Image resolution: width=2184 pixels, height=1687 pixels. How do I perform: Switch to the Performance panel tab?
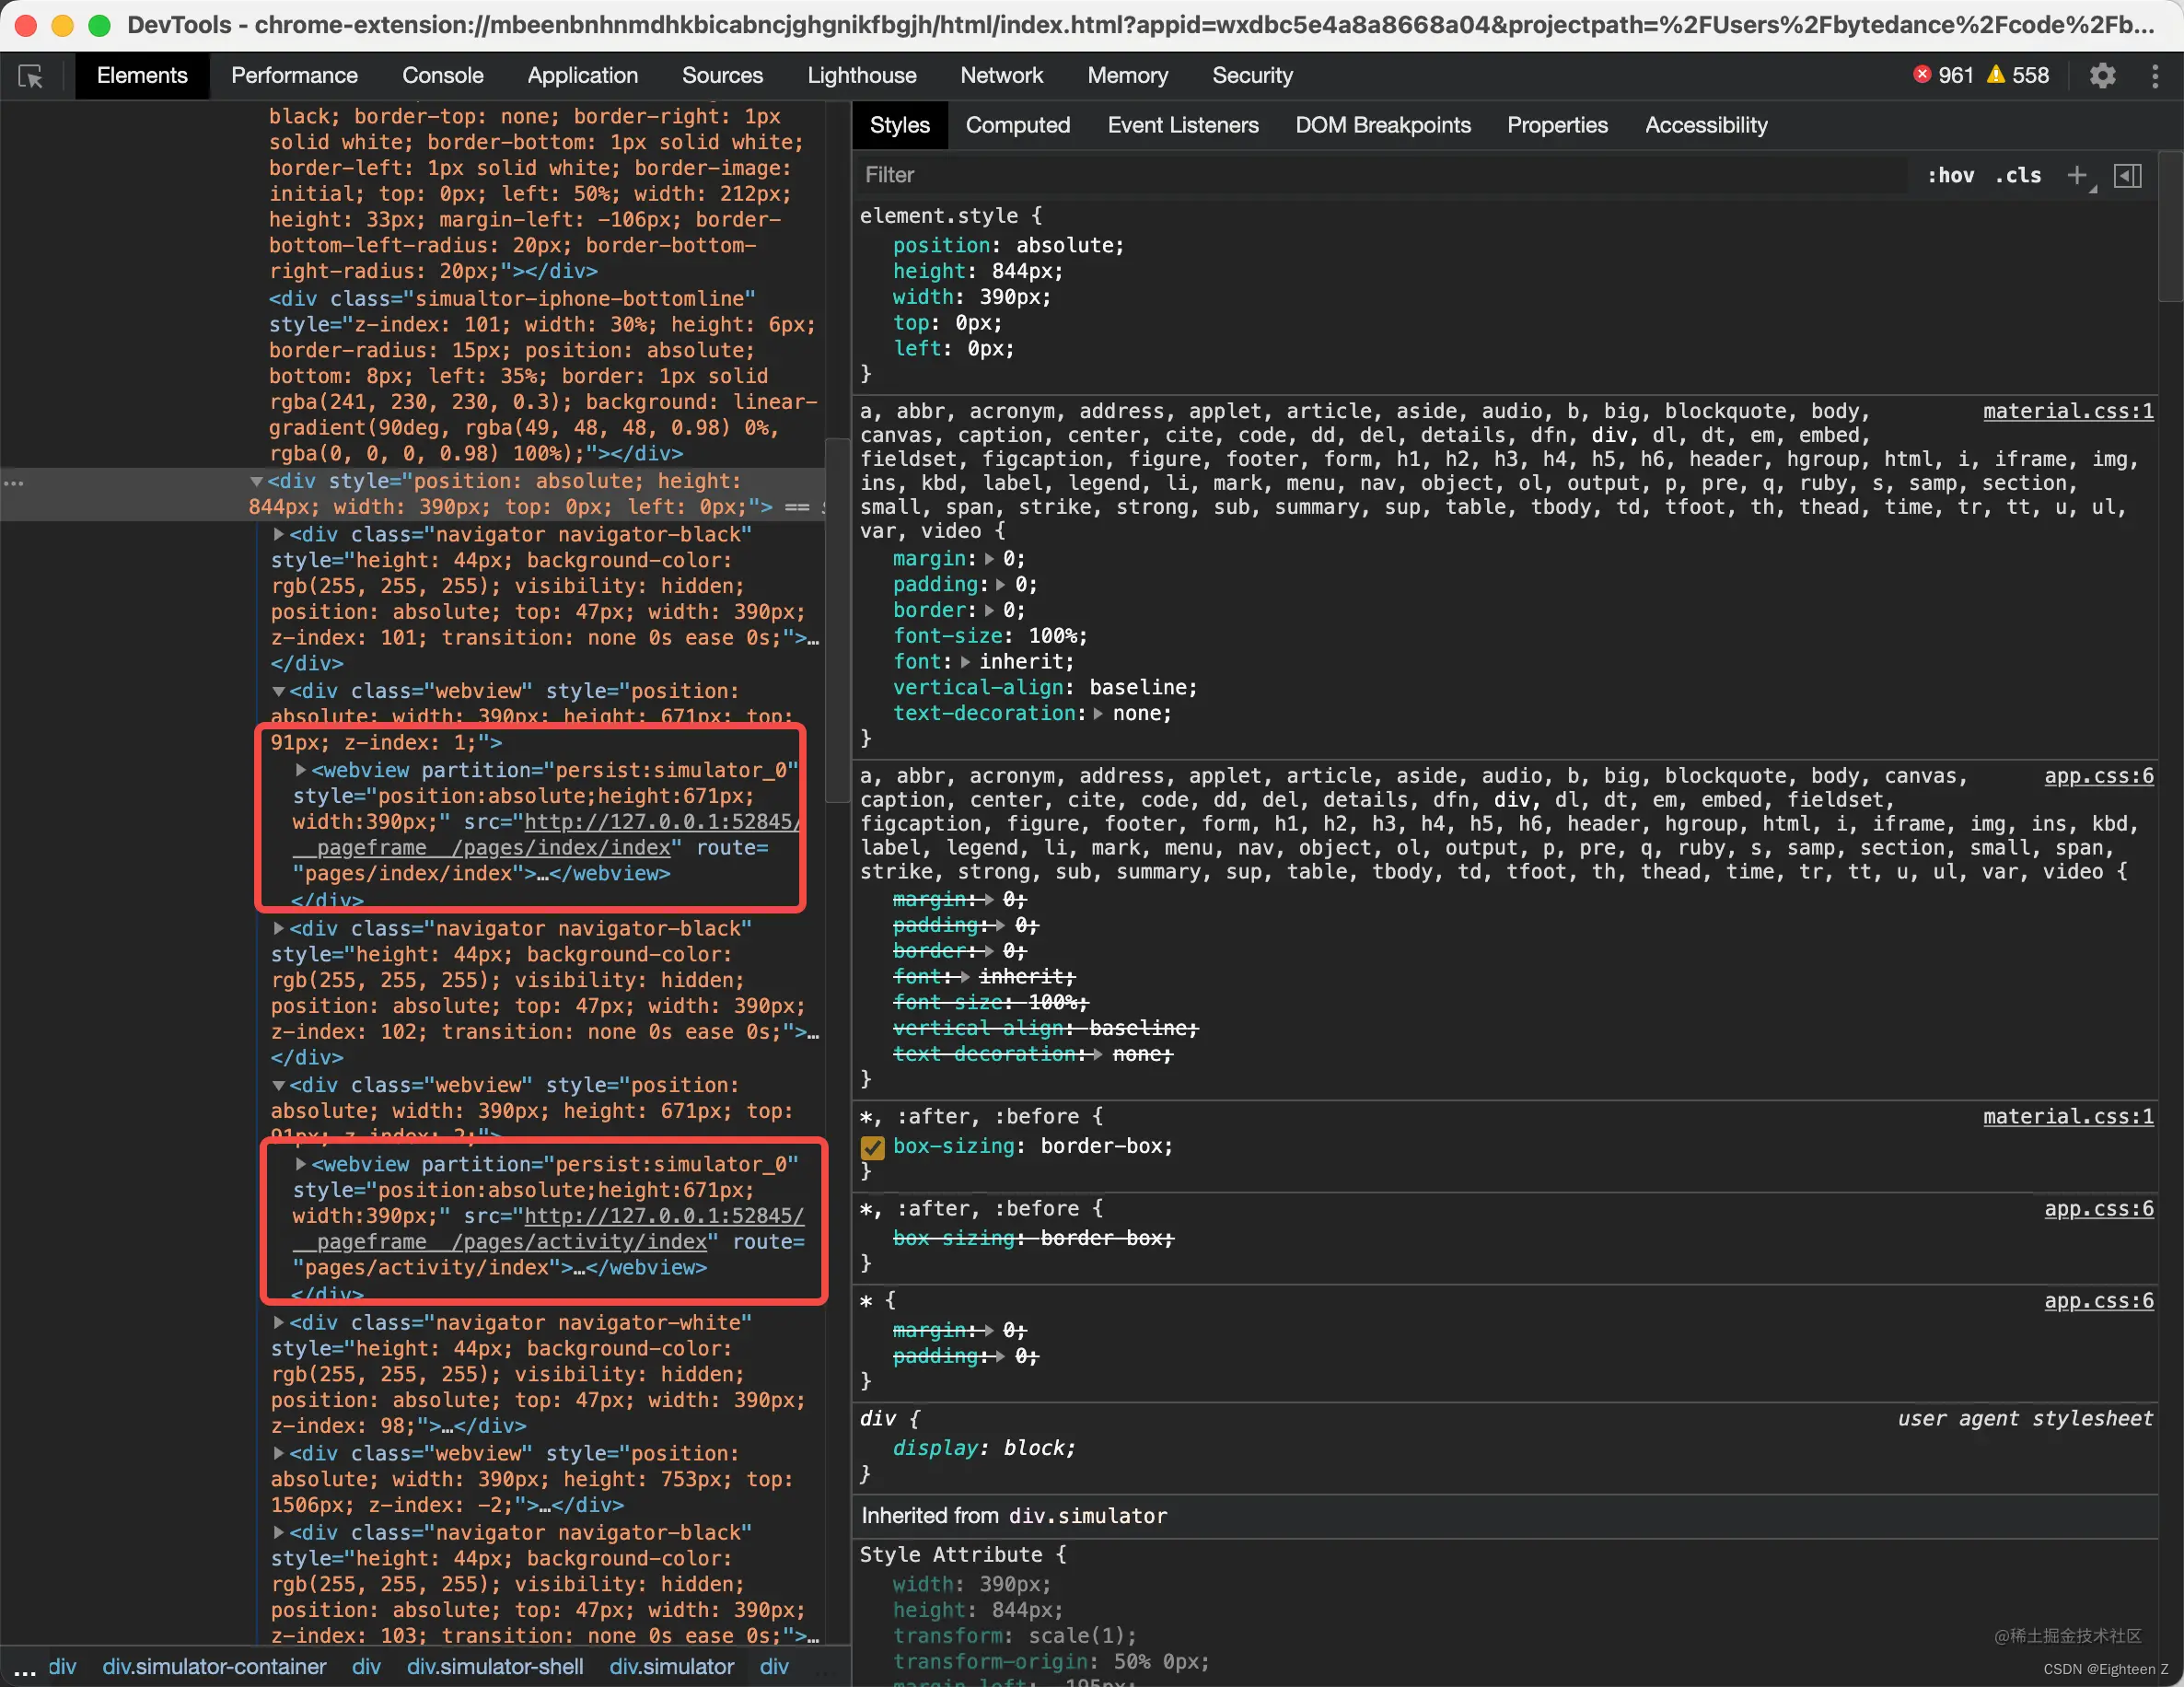tap(294, 76)
